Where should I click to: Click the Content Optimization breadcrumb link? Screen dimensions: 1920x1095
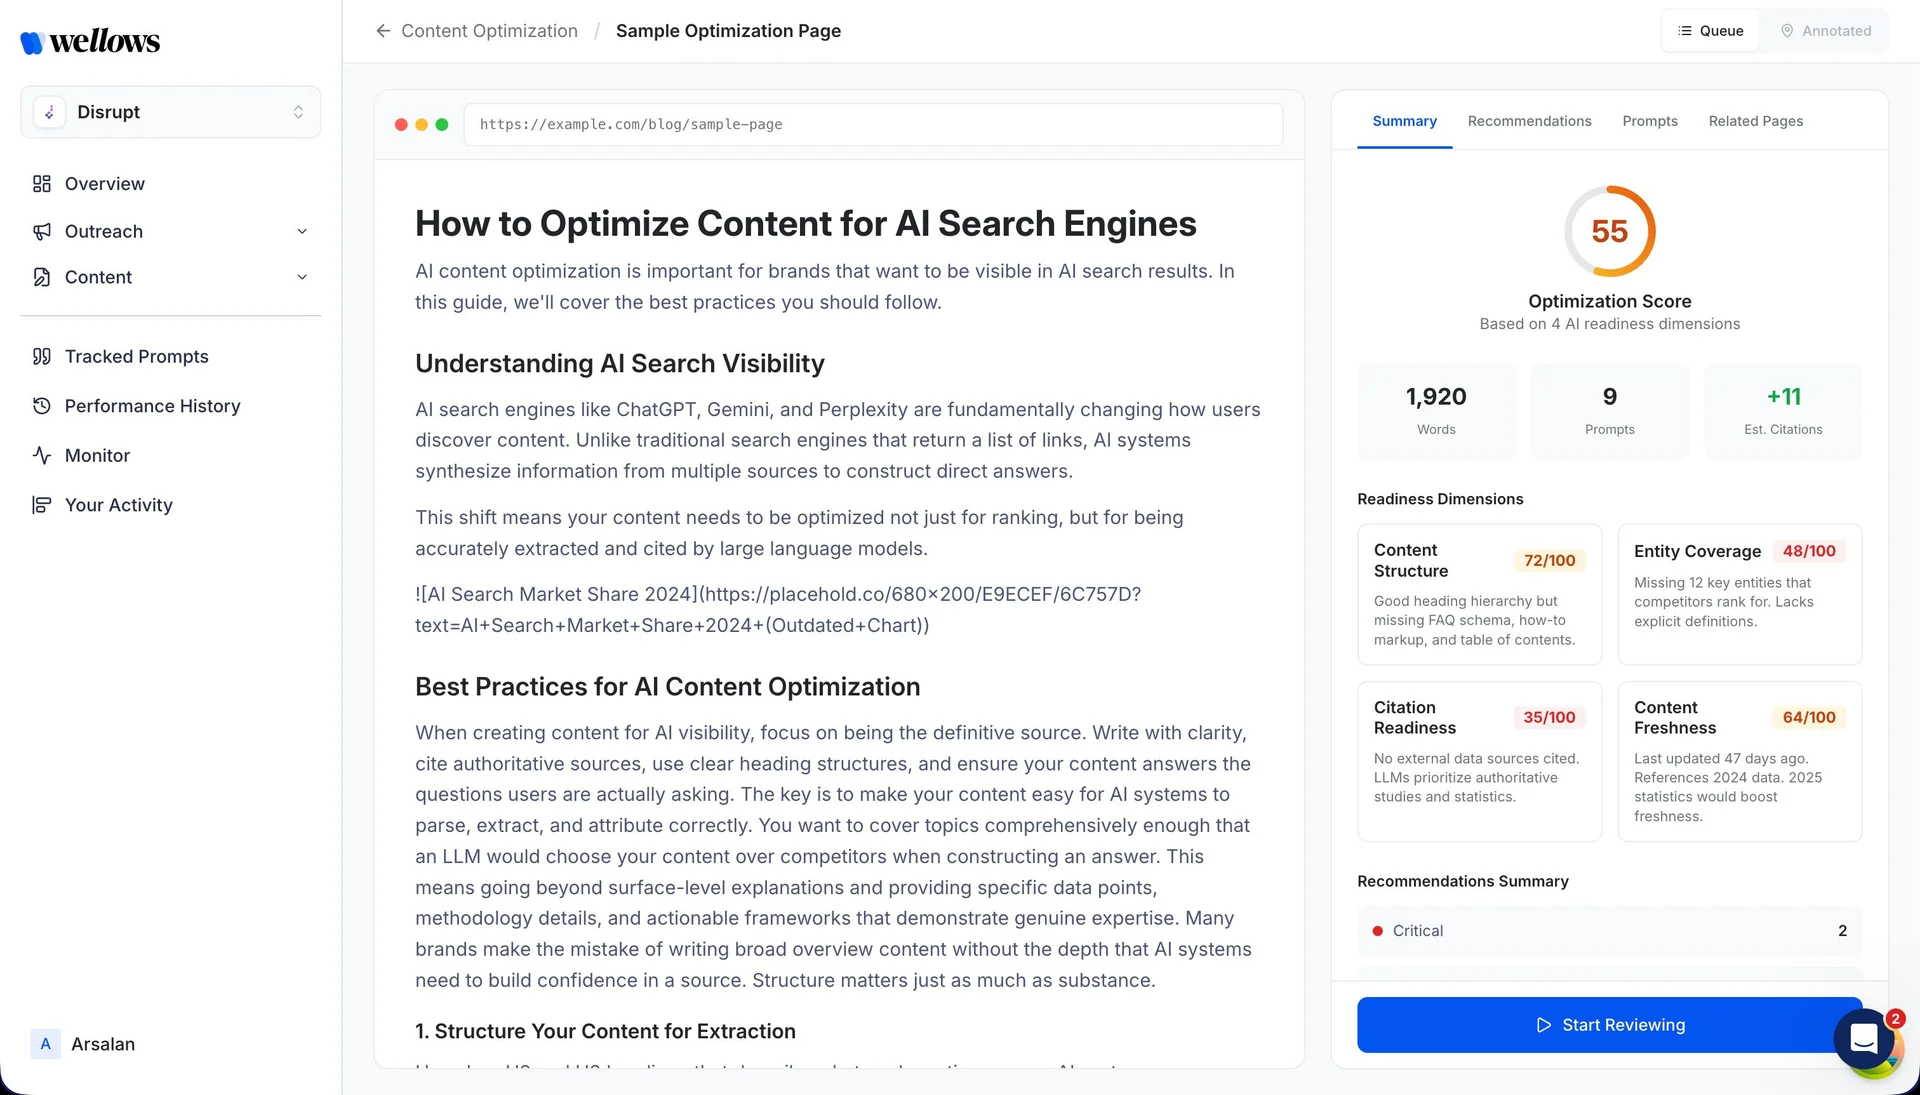(x=489, y=31)
